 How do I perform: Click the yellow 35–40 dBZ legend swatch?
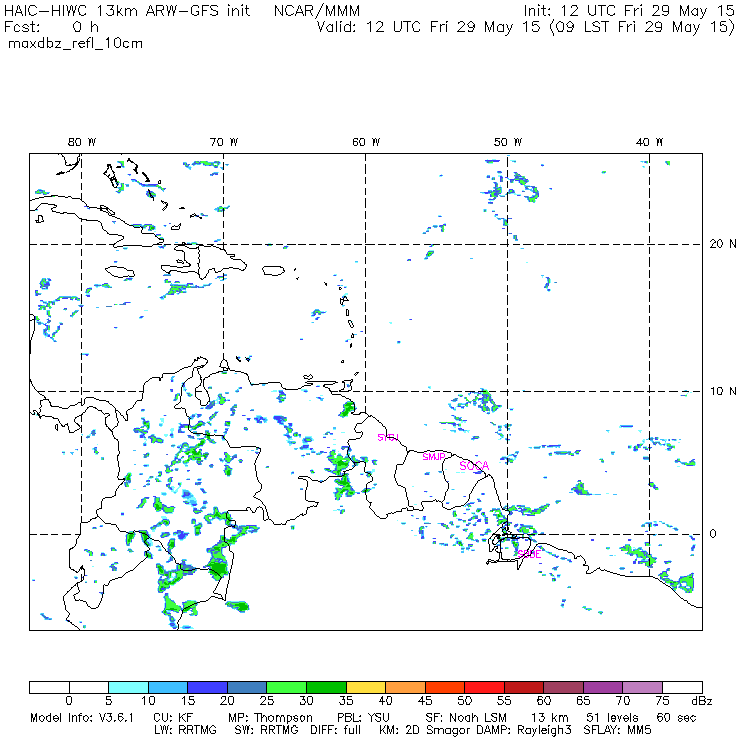(366, 687)
